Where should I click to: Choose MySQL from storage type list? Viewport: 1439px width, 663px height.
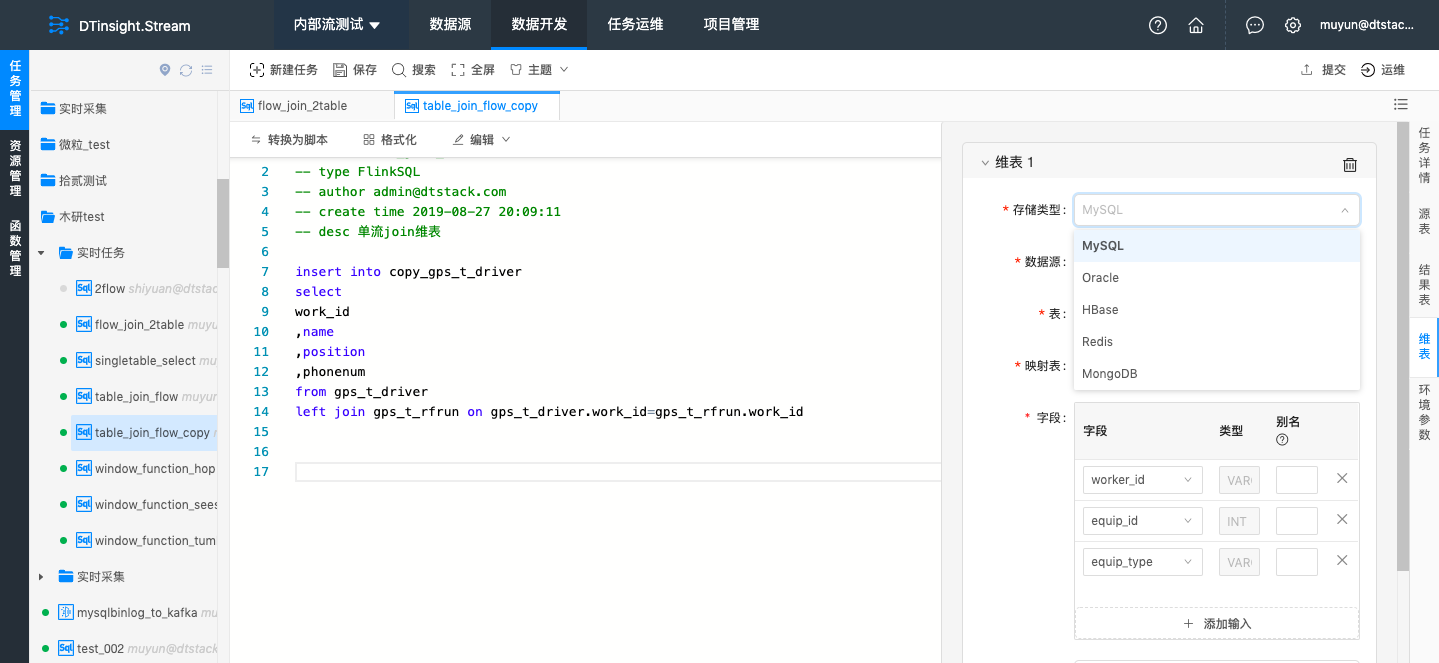pyautogui.click(x=1216, y=246)
